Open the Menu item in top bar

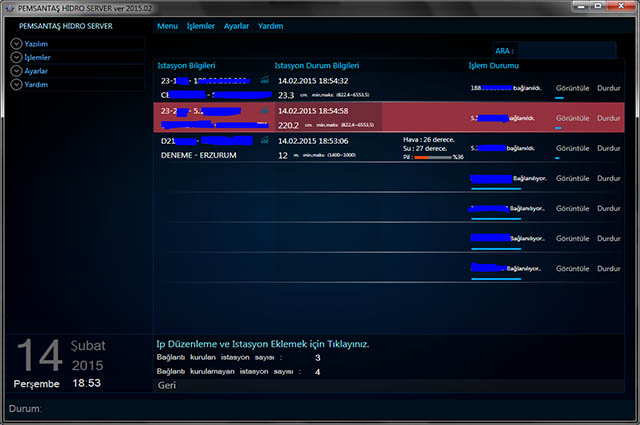tap(167, 26)
